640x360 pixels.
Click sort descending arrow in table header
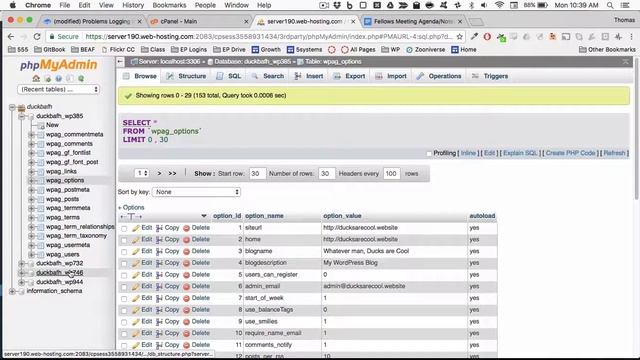tap(204, 216)
